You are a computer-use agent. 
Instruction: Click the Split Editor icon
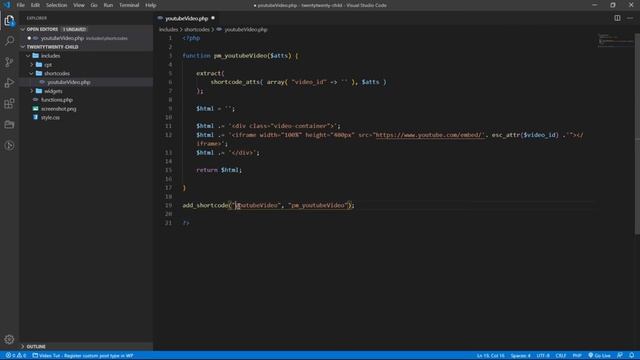(617, 18)
